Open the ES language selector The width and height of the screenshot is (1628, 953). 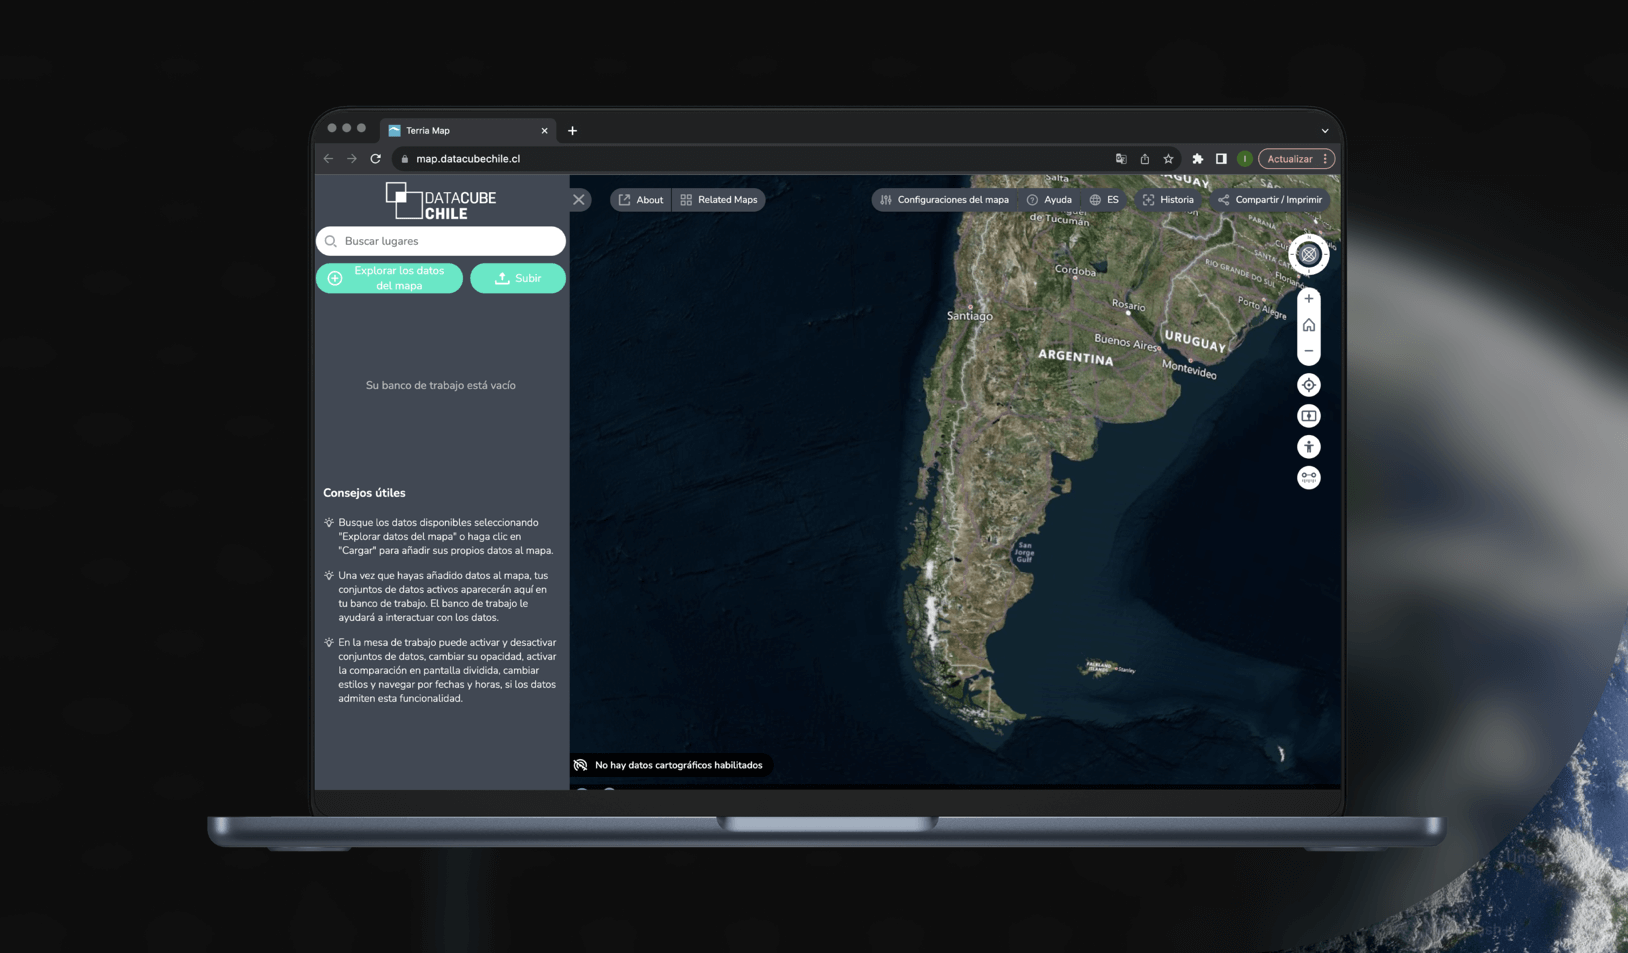[x=1104, y=200]
